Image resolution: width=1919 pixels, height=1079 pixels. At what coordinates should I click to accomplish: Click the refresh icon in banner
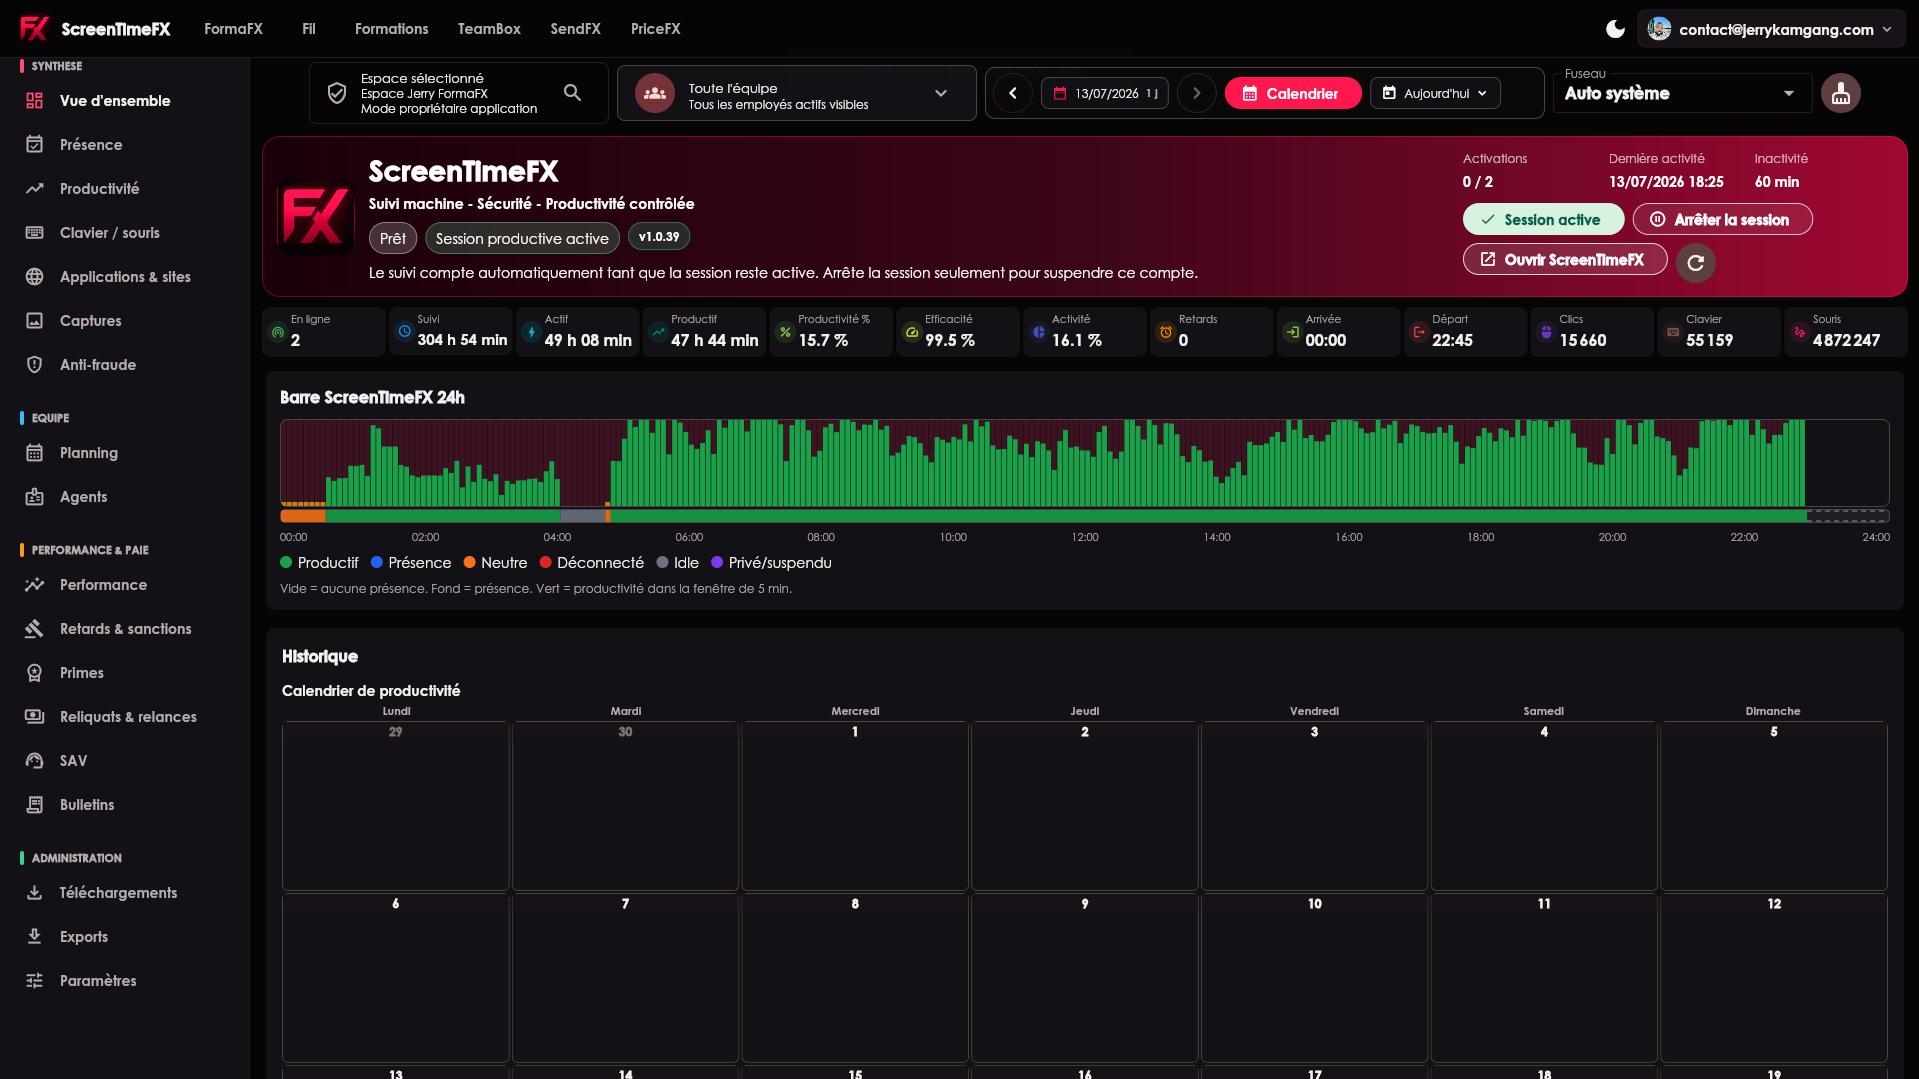[x=1695, y=263]
